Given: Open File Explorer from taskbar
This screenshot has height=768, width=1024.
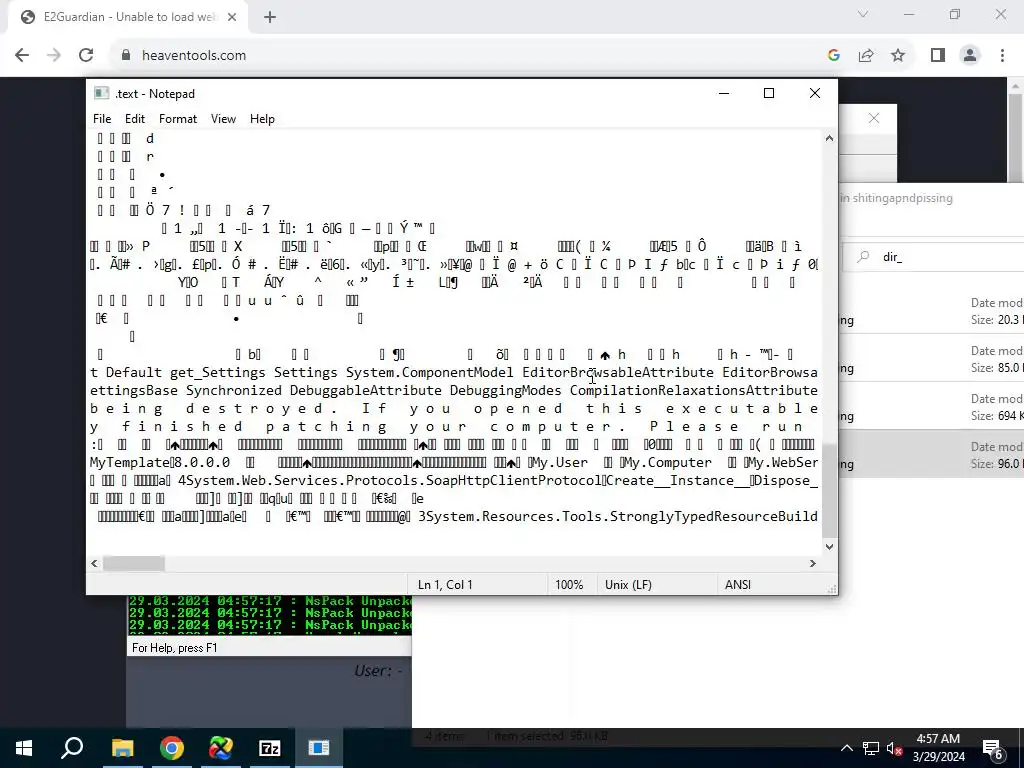Looking at the screenshot, I should [x=122, y=748].
